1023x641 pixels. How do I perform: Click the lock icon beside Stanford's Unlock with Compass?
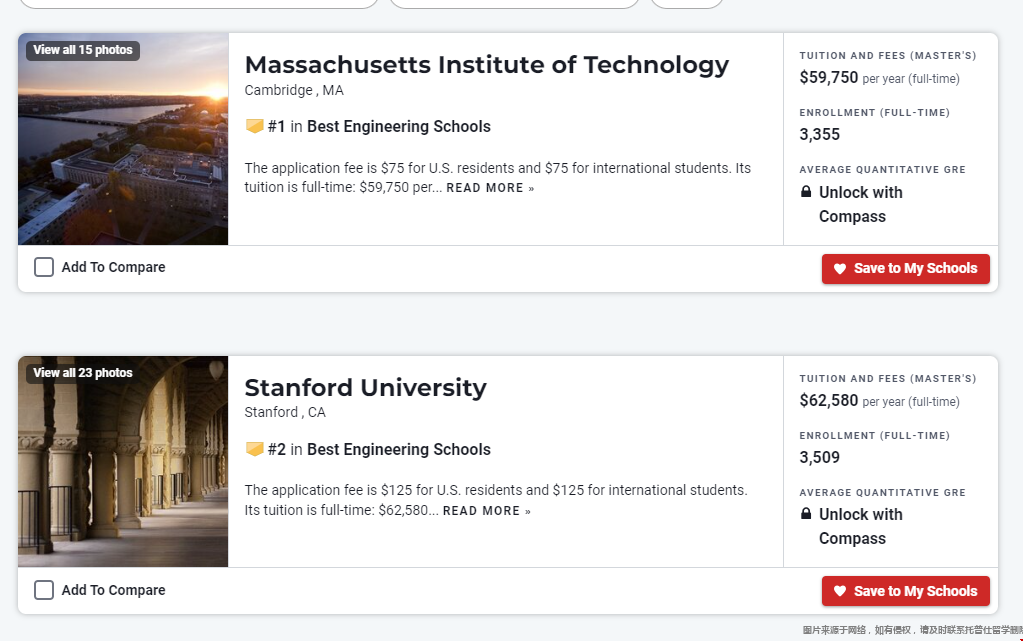[x=806, y=513]
